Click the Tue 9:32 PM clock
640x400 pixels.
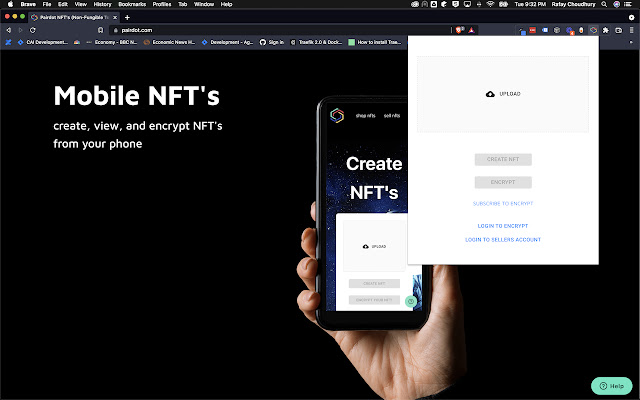530,4
